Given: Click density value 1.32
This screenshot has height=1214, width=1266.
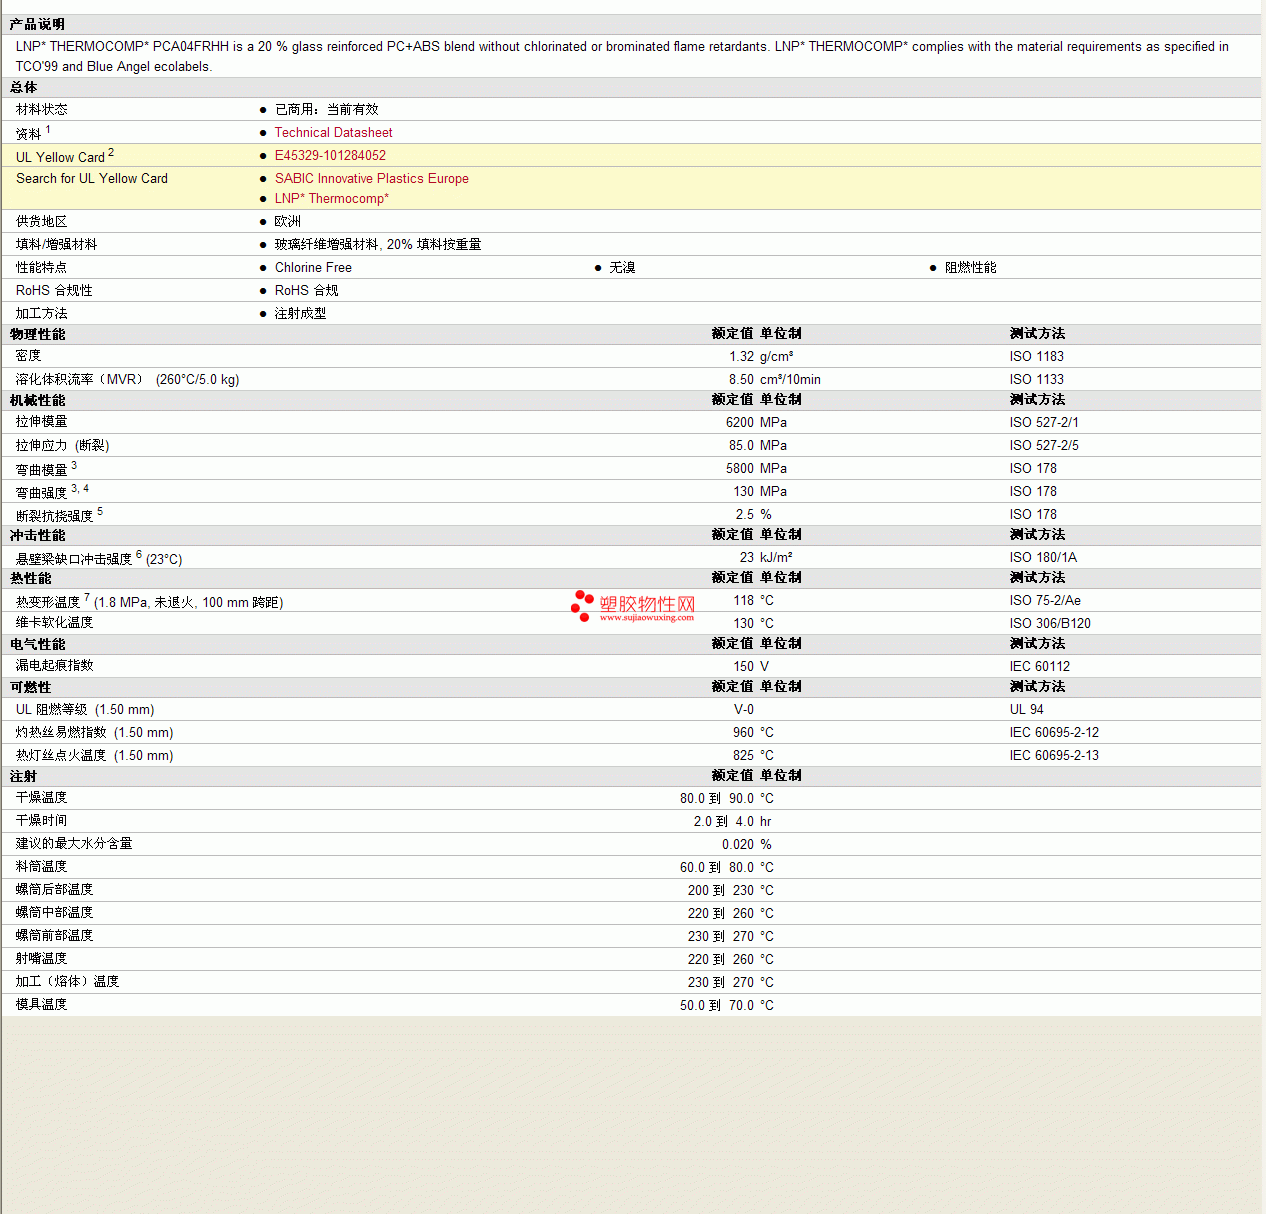Looking at the screenshot, I should [x=742, y=356].
